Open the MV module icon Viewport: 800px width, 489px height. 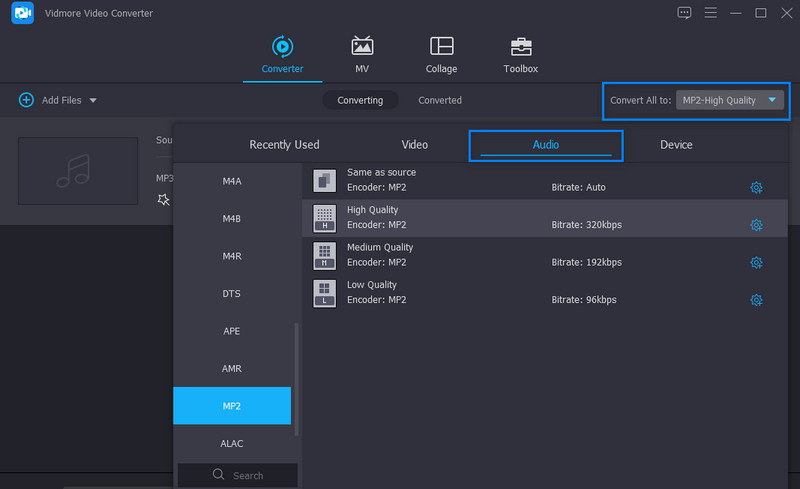[x=362, y=47]
